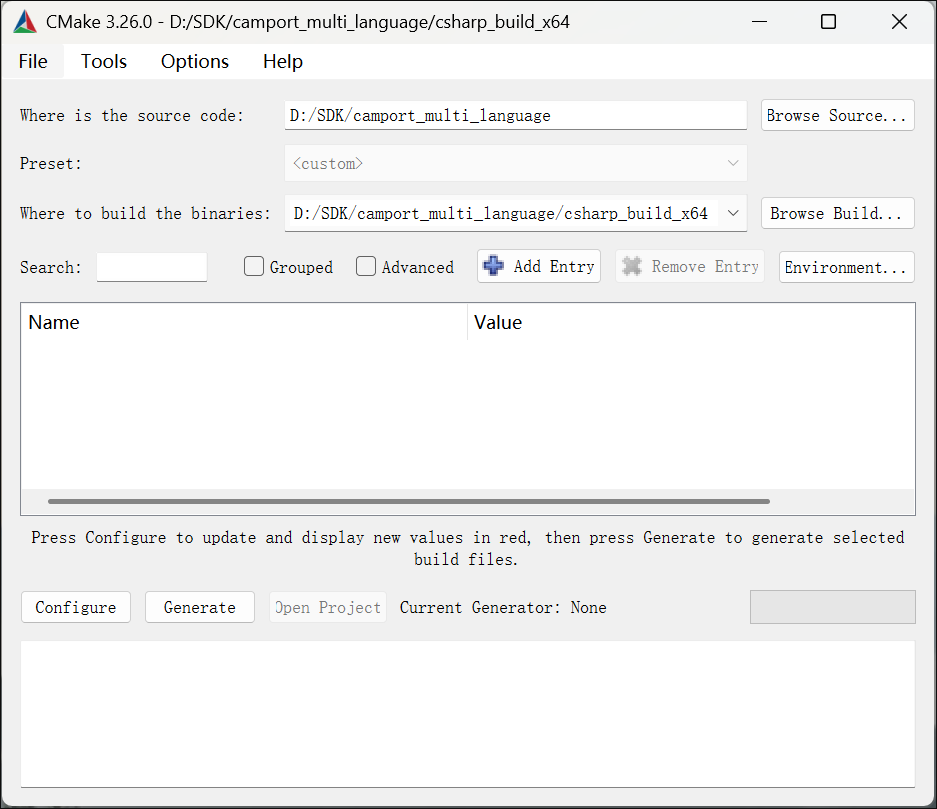The width and height of the screenshot is (937, 809).
Task: Expand the Preset dropdown
Action: [516, 163]
